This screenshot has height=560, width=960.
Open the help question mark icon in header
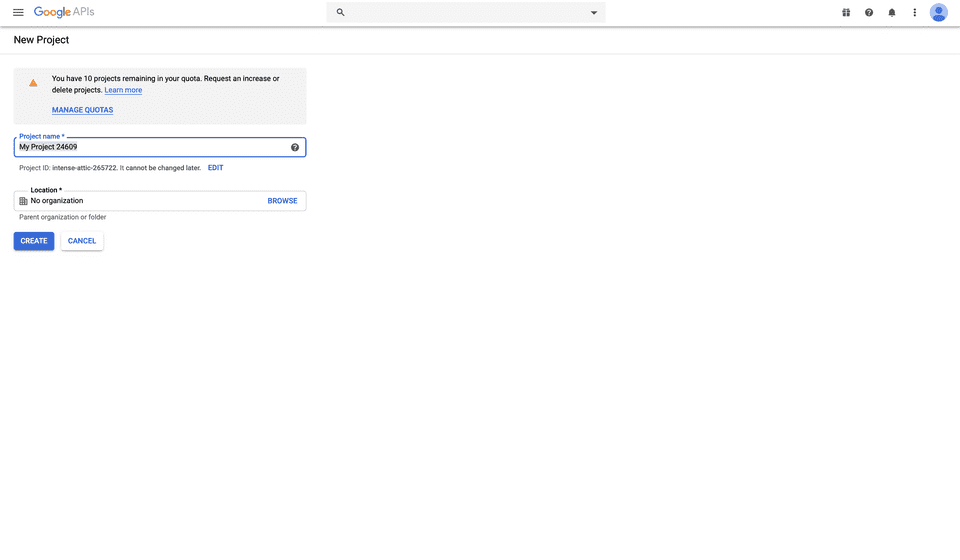point(869,12)
